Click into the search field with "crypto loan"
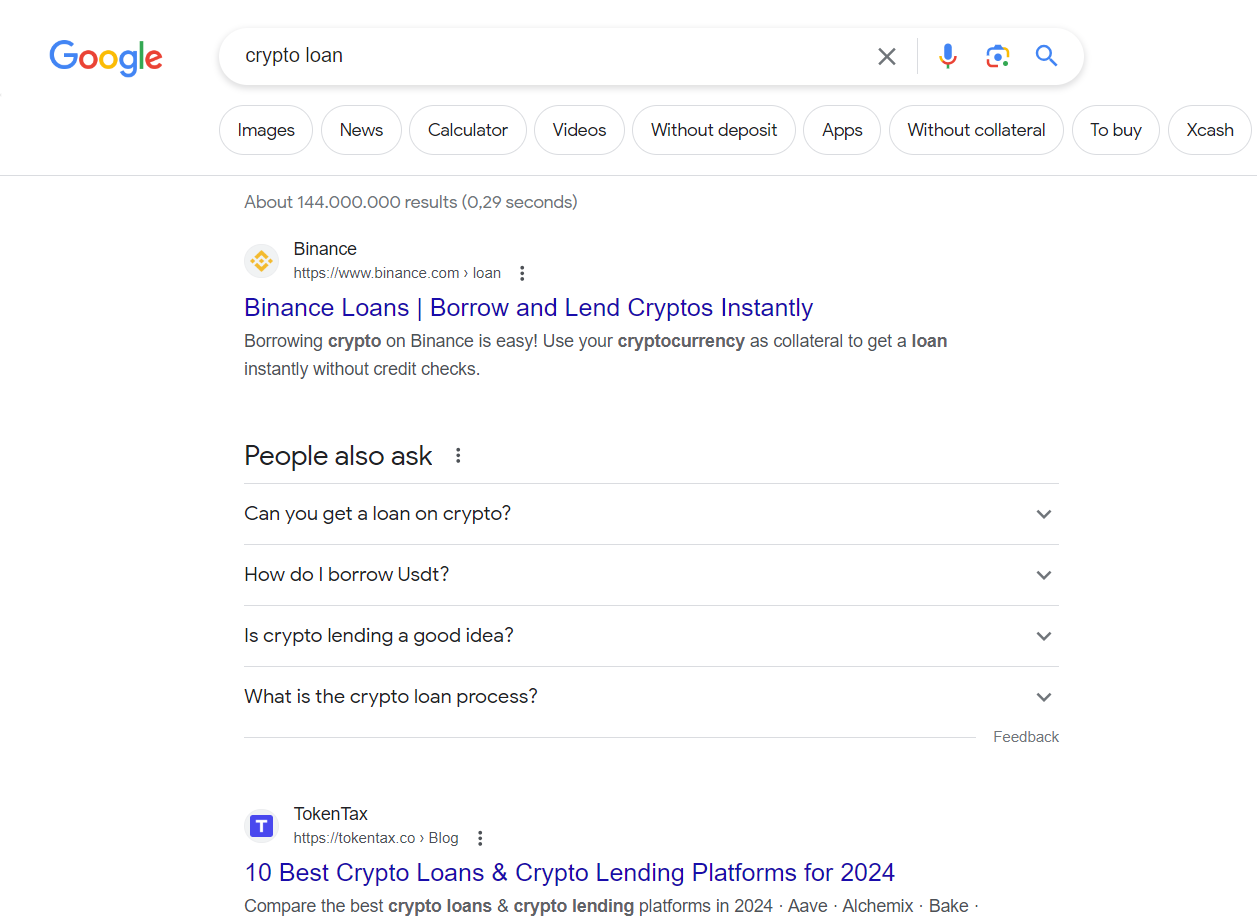This screenshot has height=916, width=1257. [550, 56]
